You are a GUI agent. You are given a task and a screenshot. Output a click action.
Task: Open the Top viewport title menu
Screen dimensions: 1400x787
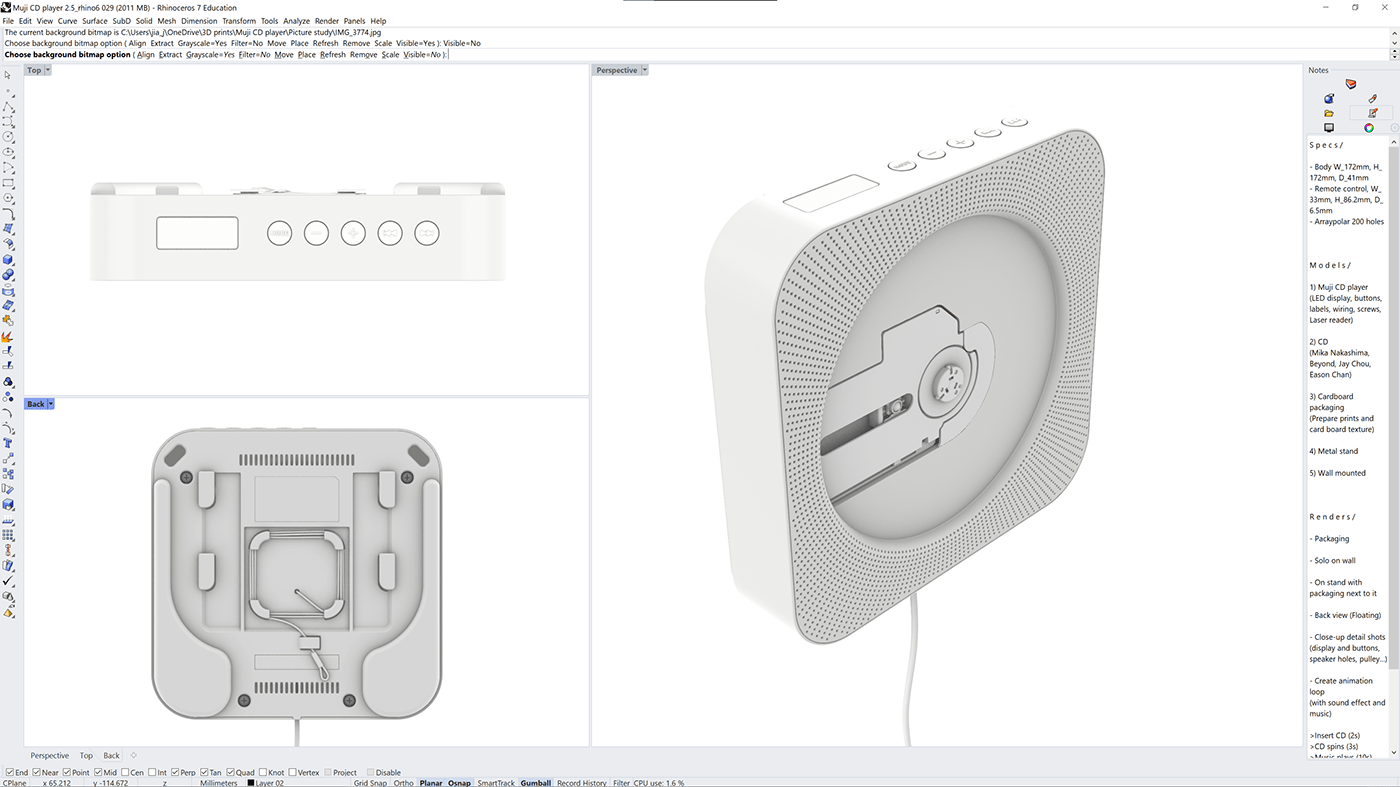pos(47,69)
